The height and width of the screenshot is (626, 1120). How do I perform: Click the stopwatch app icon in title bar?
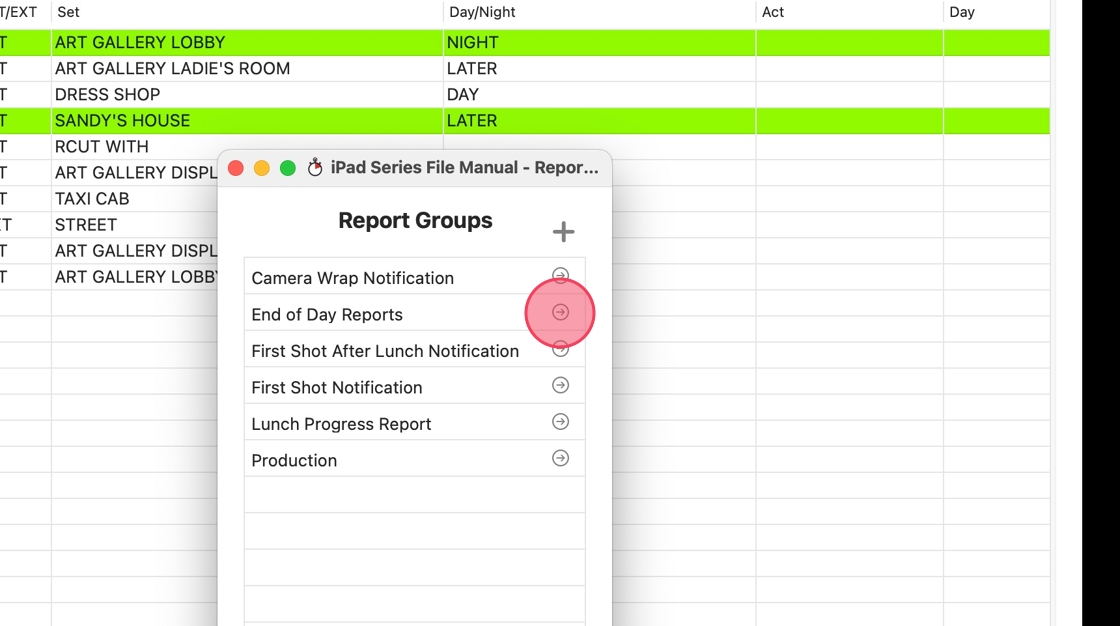(315, 168)
